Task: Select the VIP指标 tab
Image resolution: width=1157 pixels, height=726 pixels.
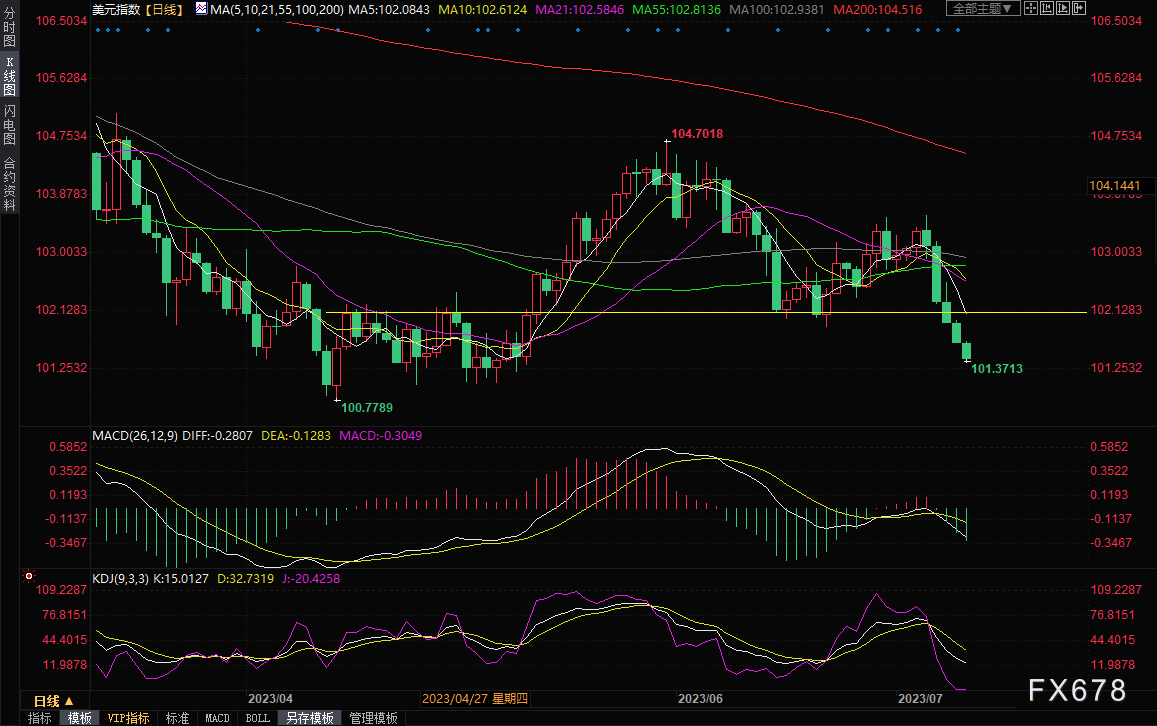Action: click(x=129, y=718)
